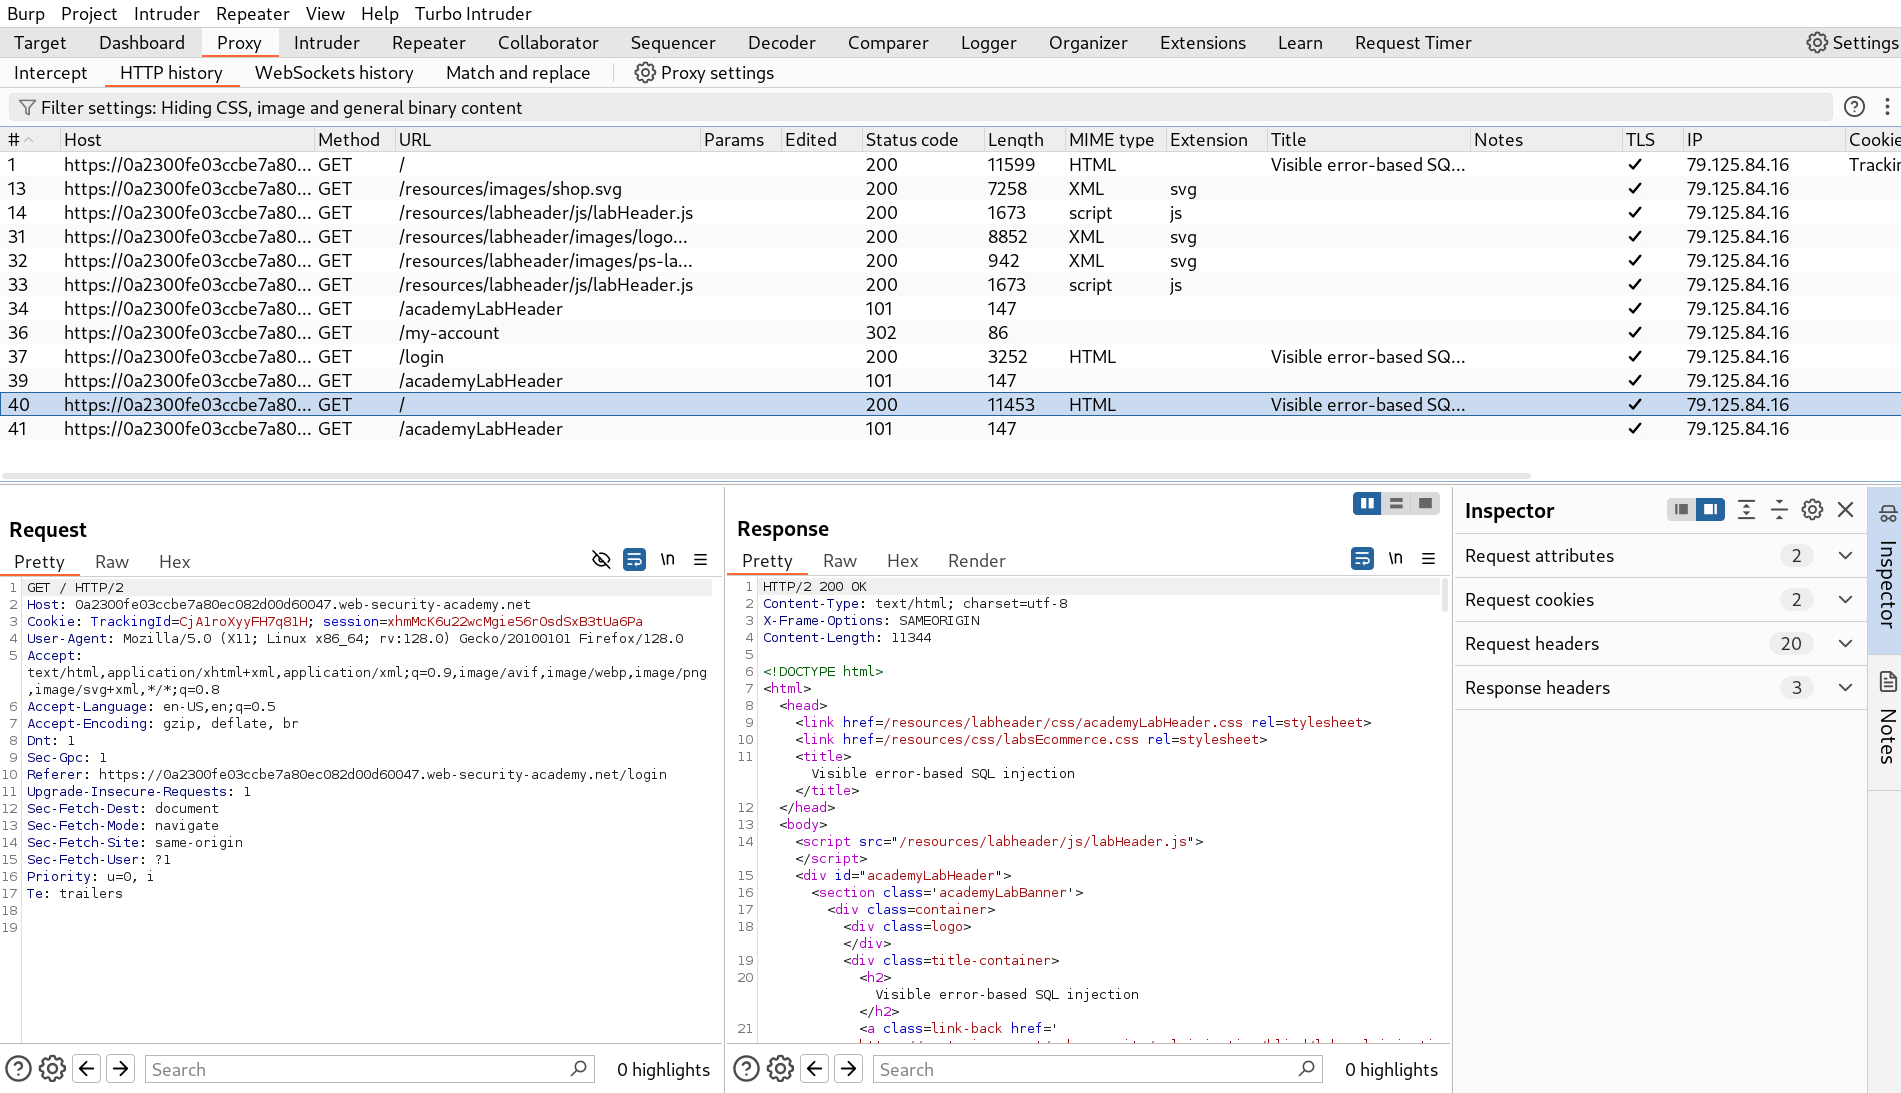Switch to the Collaborator tab

pyautogui.click(x=548, y=42)
